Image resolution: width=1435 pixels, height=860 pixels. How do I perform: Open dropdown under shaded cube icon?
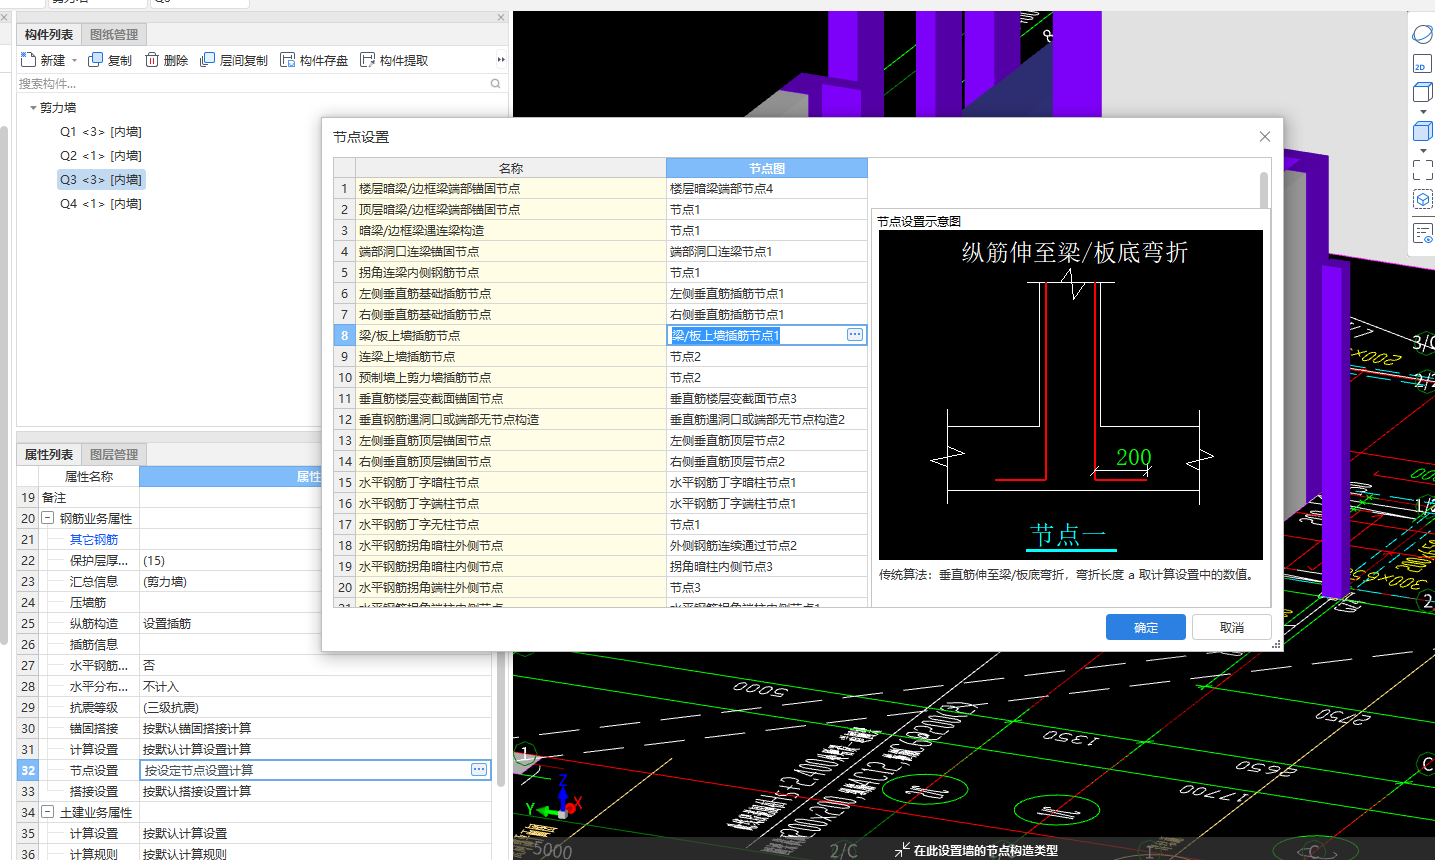[x=1422, y=151]
